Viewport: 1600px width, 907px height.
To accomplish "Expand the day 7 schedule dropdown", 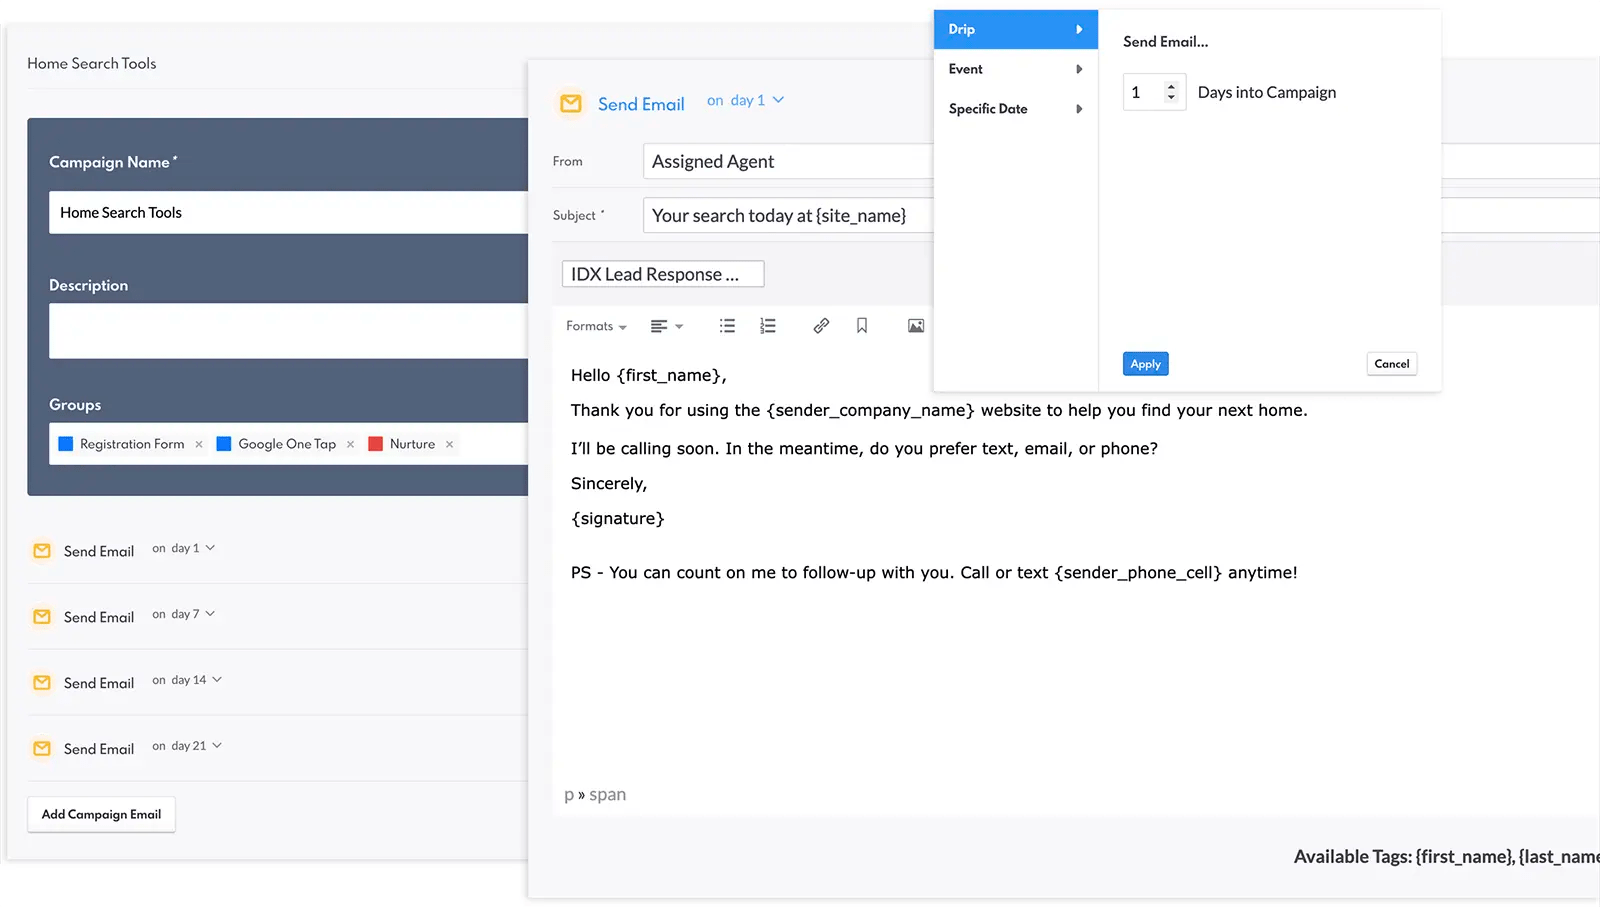I will point(184,614).
